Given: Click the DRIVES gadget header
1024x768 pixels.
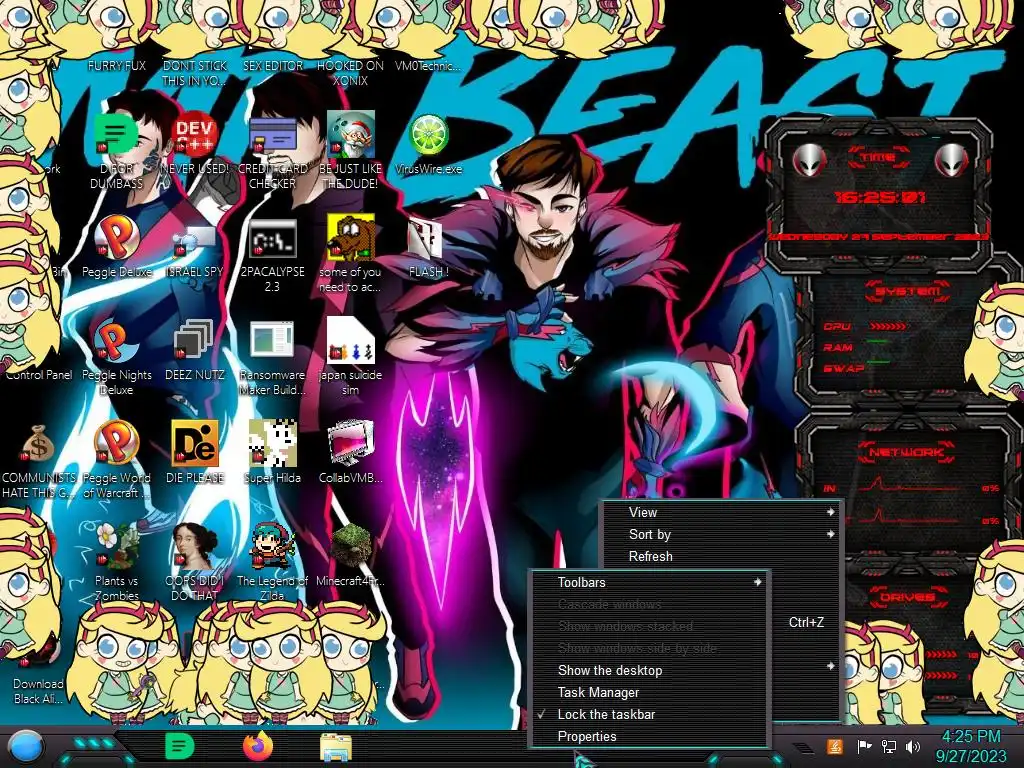Looking at the screenshot, I should point(906,597).
